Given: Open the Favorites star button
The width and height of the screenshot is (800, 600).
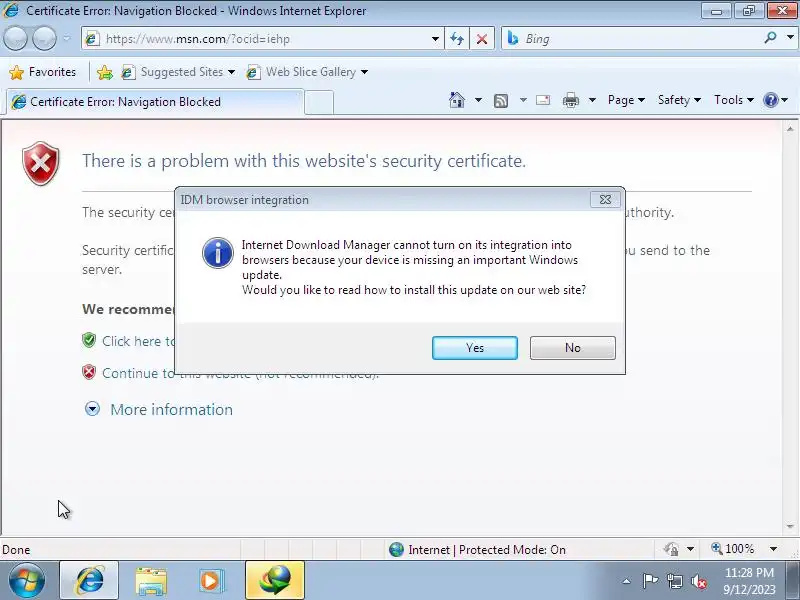Looking at the screenshot, I should pos(43,72).
